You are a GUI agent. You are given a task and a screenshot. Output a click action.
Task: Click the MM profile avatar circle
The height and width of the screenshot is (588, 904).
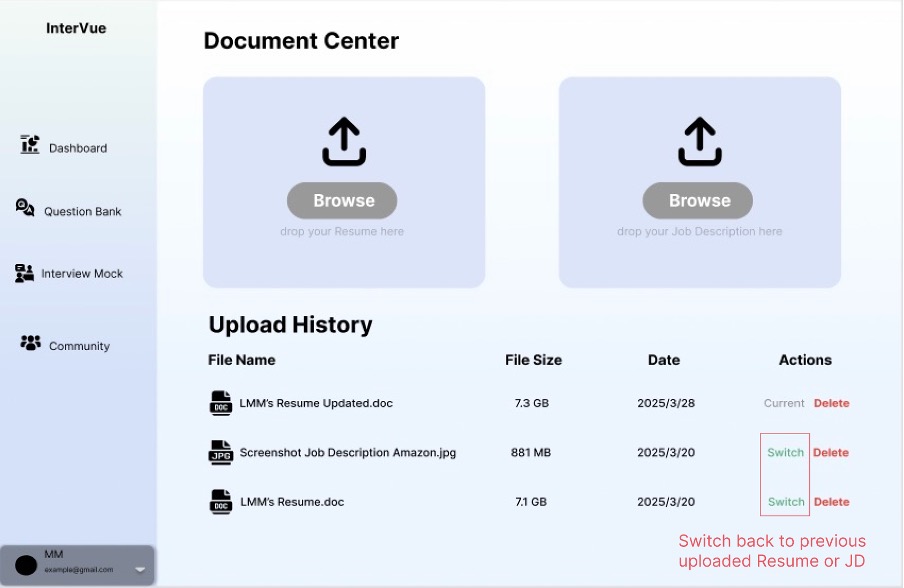coord(27,565)
